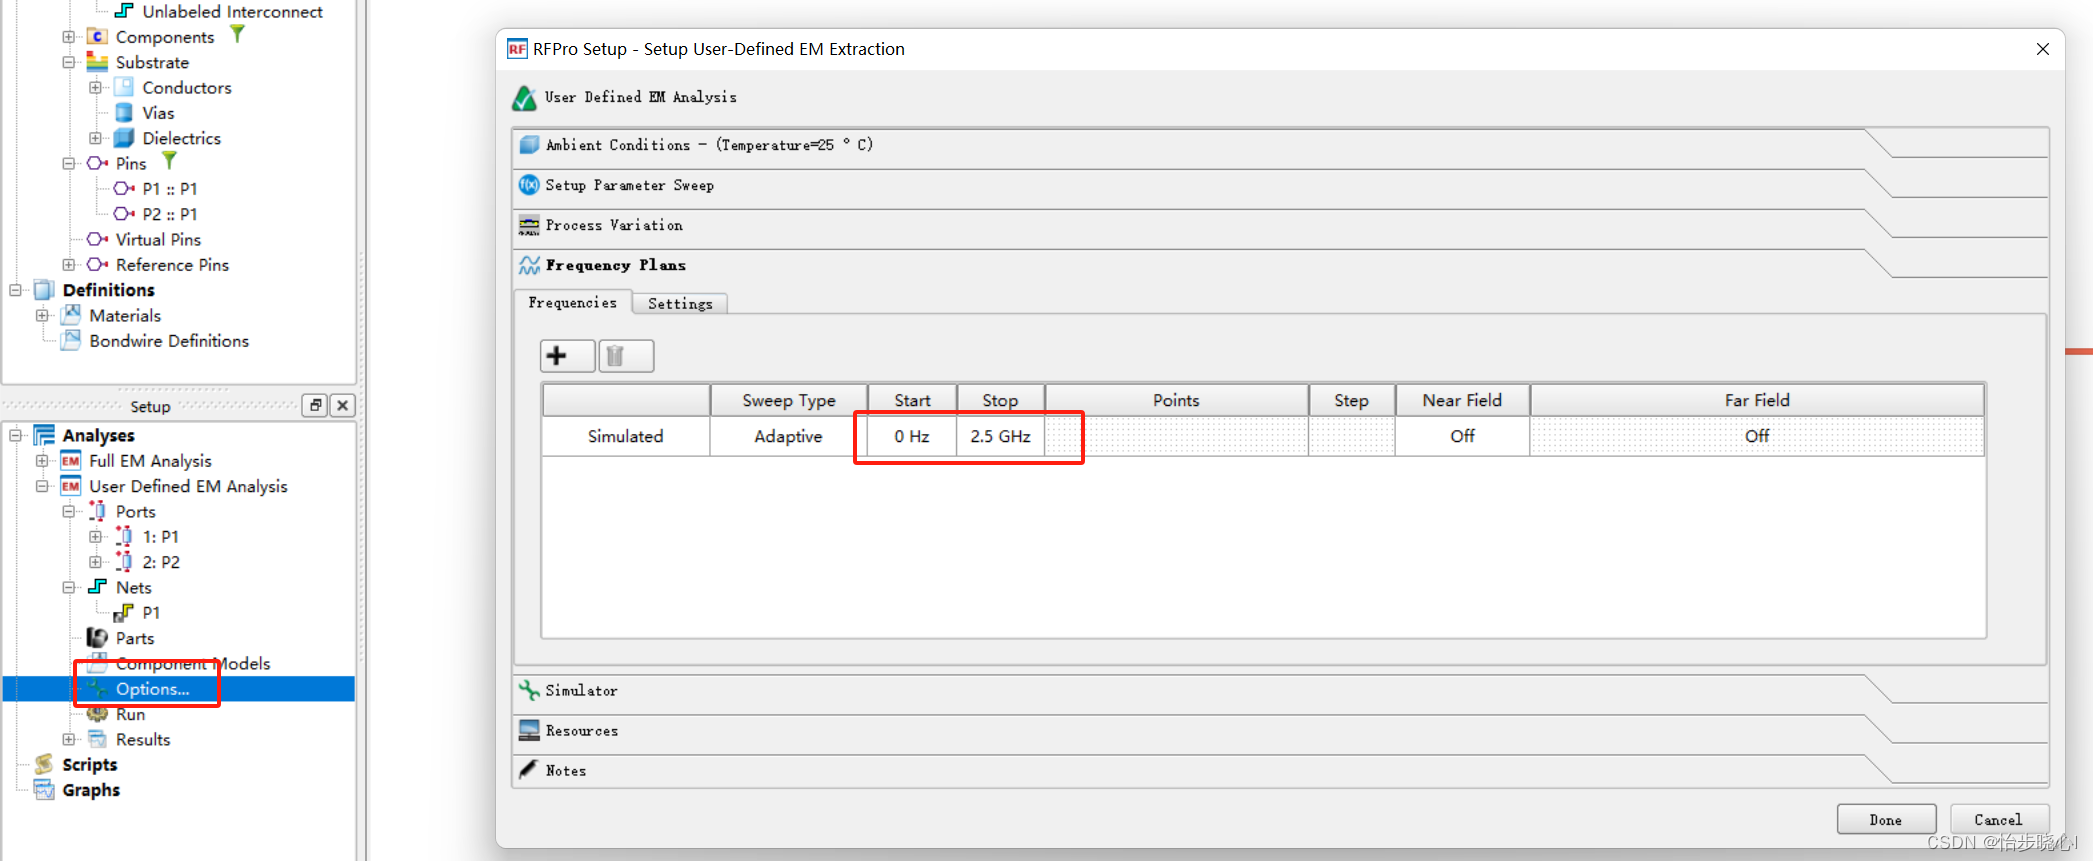This screenshot has width=2093, height=861.
Task: Click the filter funnel next to Components
Action: click(237, 34)
